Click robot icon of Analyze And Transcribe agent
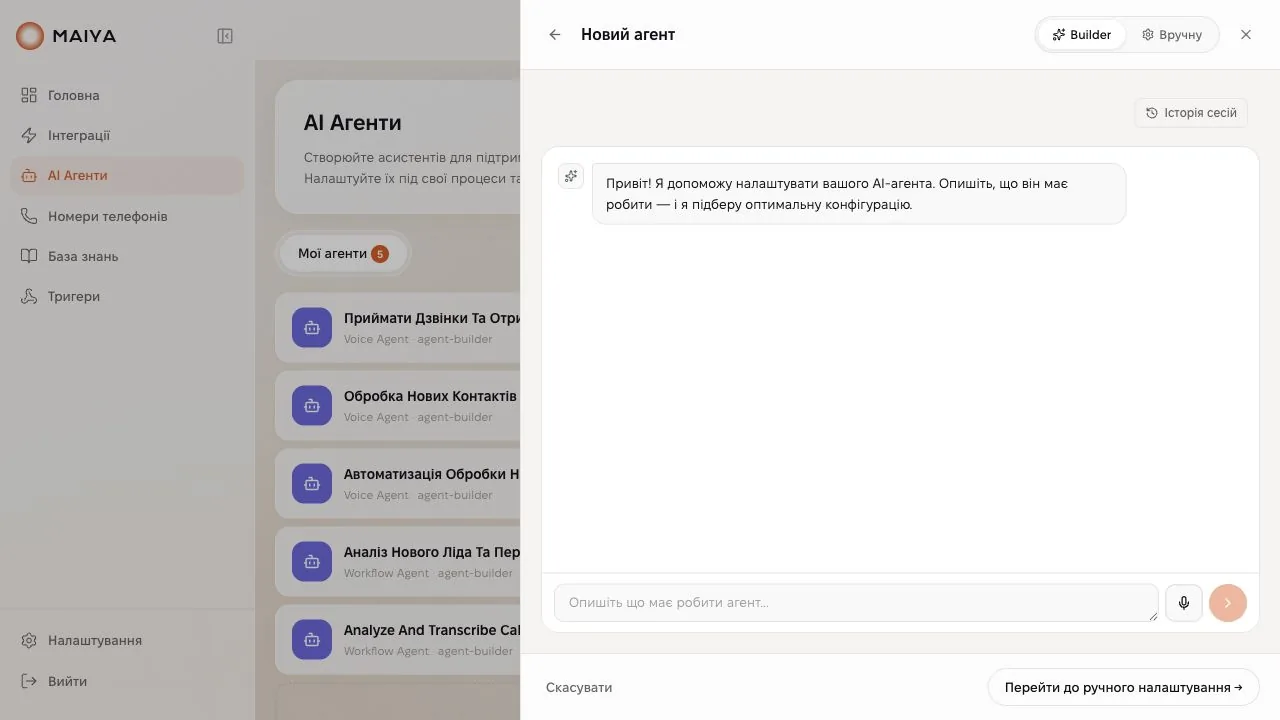Viewport: 1280px width, 720px height. (x=312, y=640)
